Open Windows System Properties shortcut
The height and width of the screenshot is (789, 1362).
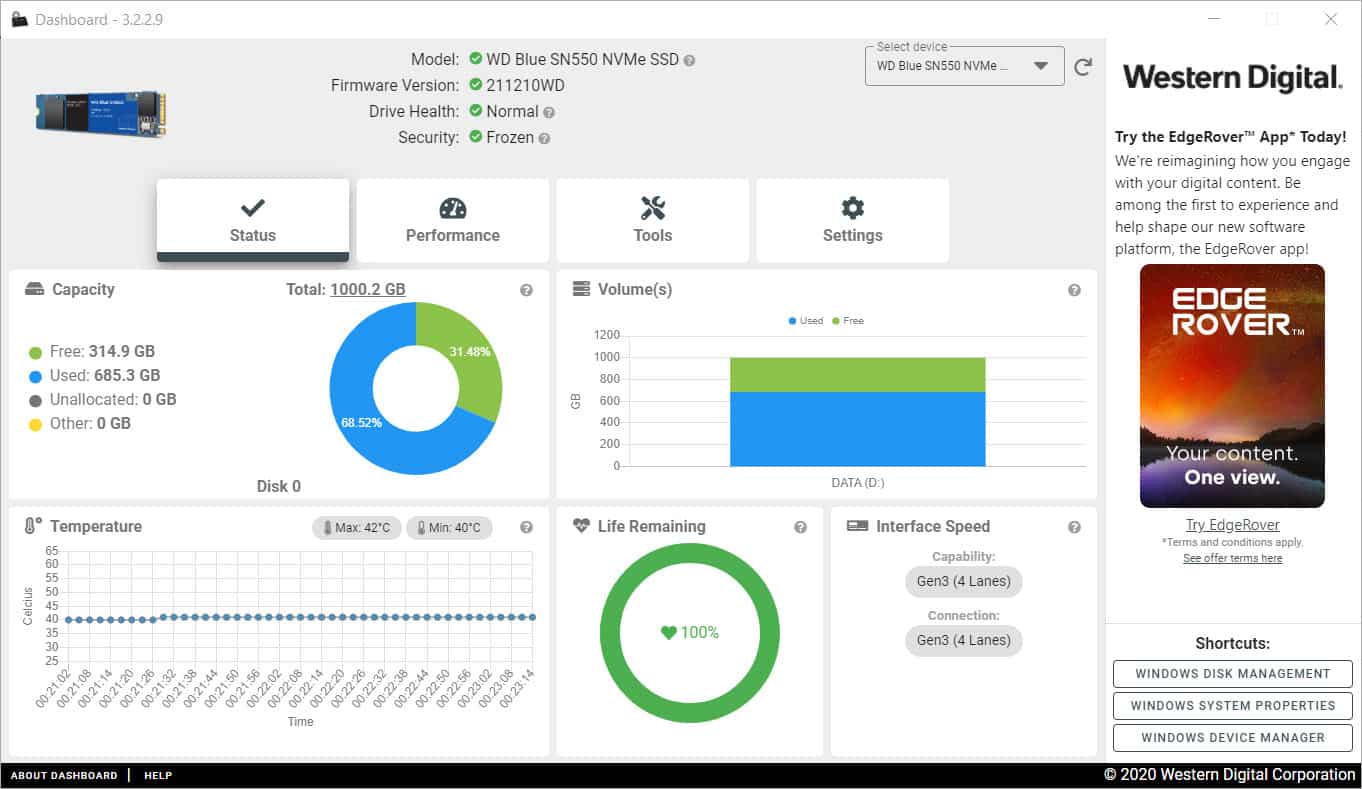pos(1233,706)
